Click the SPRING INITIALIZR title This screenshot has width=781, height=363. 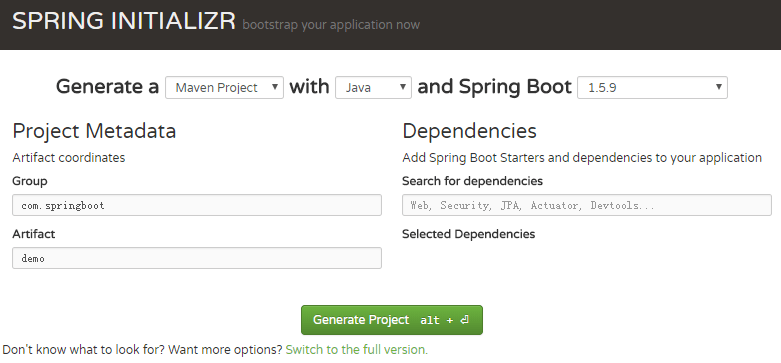(x=124, y=21)
